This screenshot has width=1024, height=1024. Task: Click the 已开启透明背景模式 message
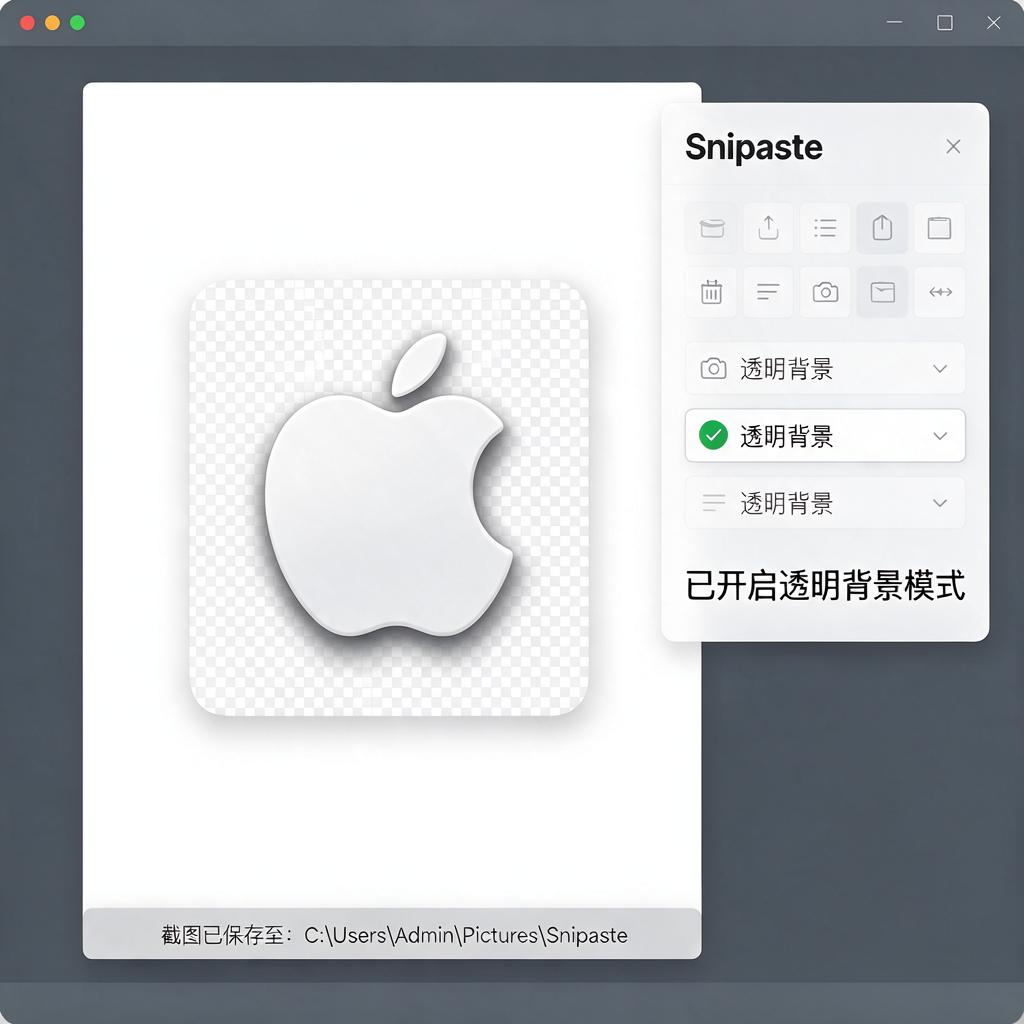(x=825, y=585)
